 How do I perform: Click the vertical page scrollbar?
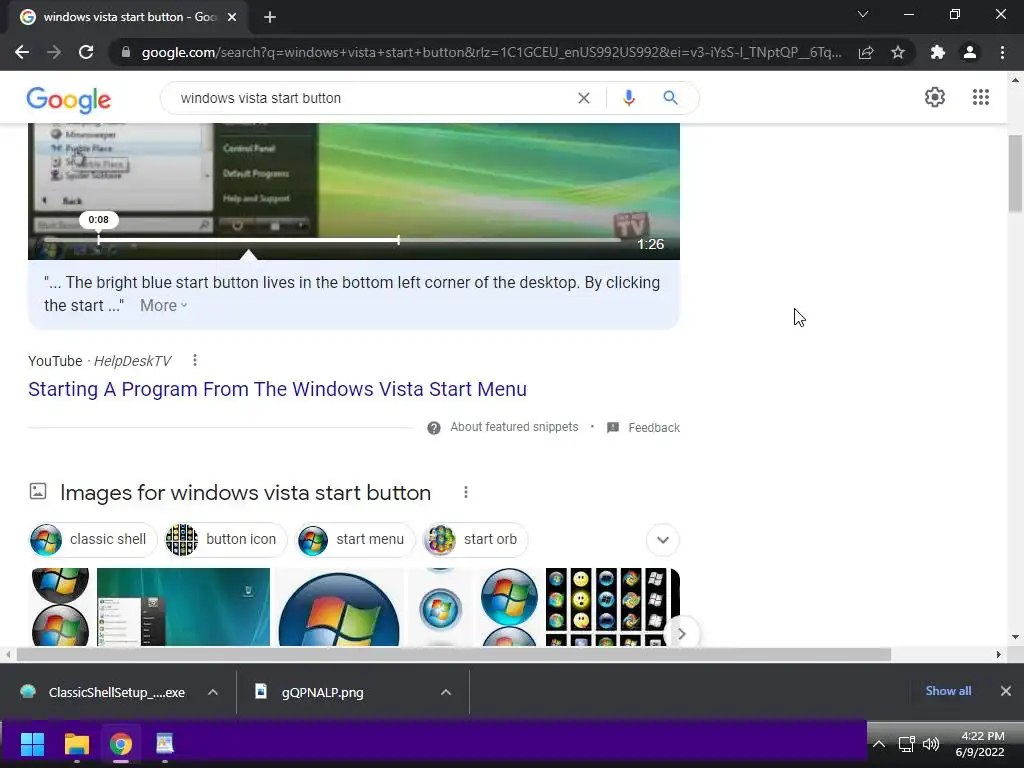coord(1015,174)
